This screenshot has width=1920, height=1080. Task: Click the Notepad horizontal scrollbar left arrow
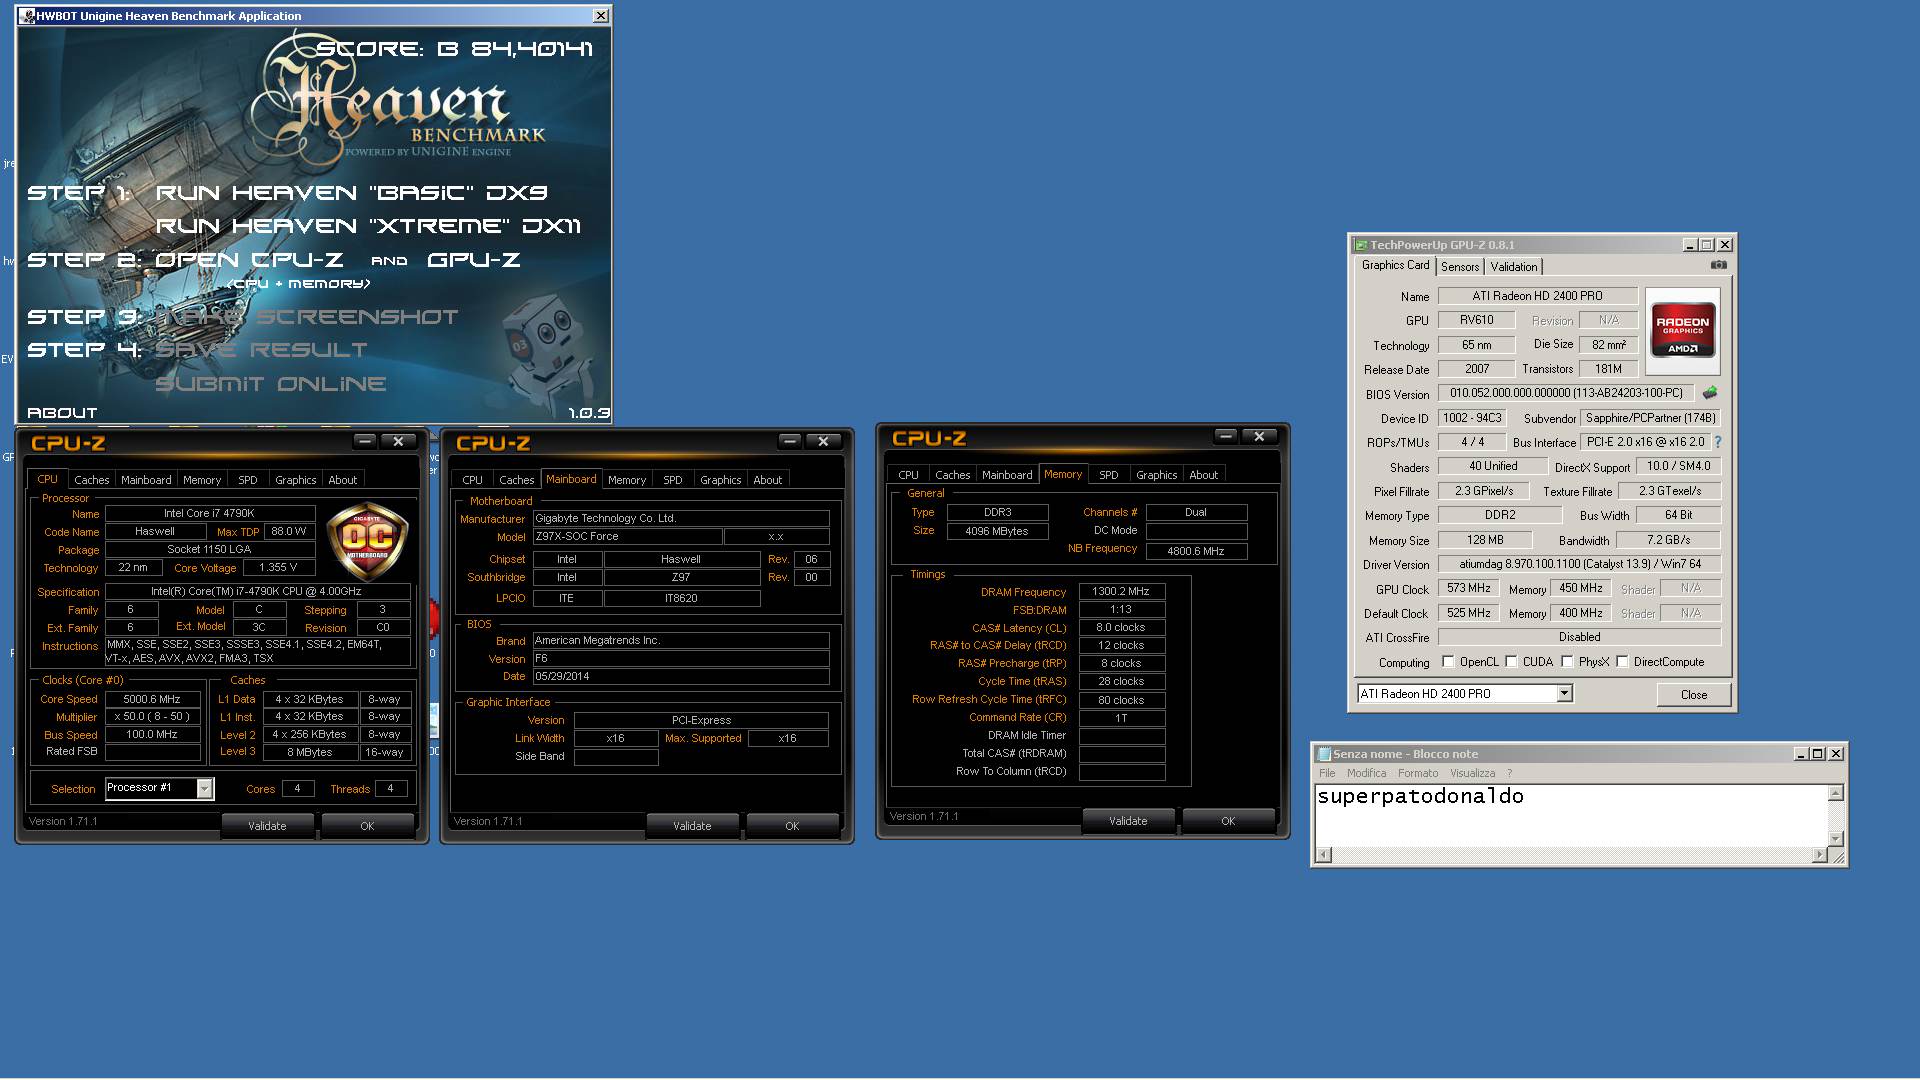(1324, 855)
